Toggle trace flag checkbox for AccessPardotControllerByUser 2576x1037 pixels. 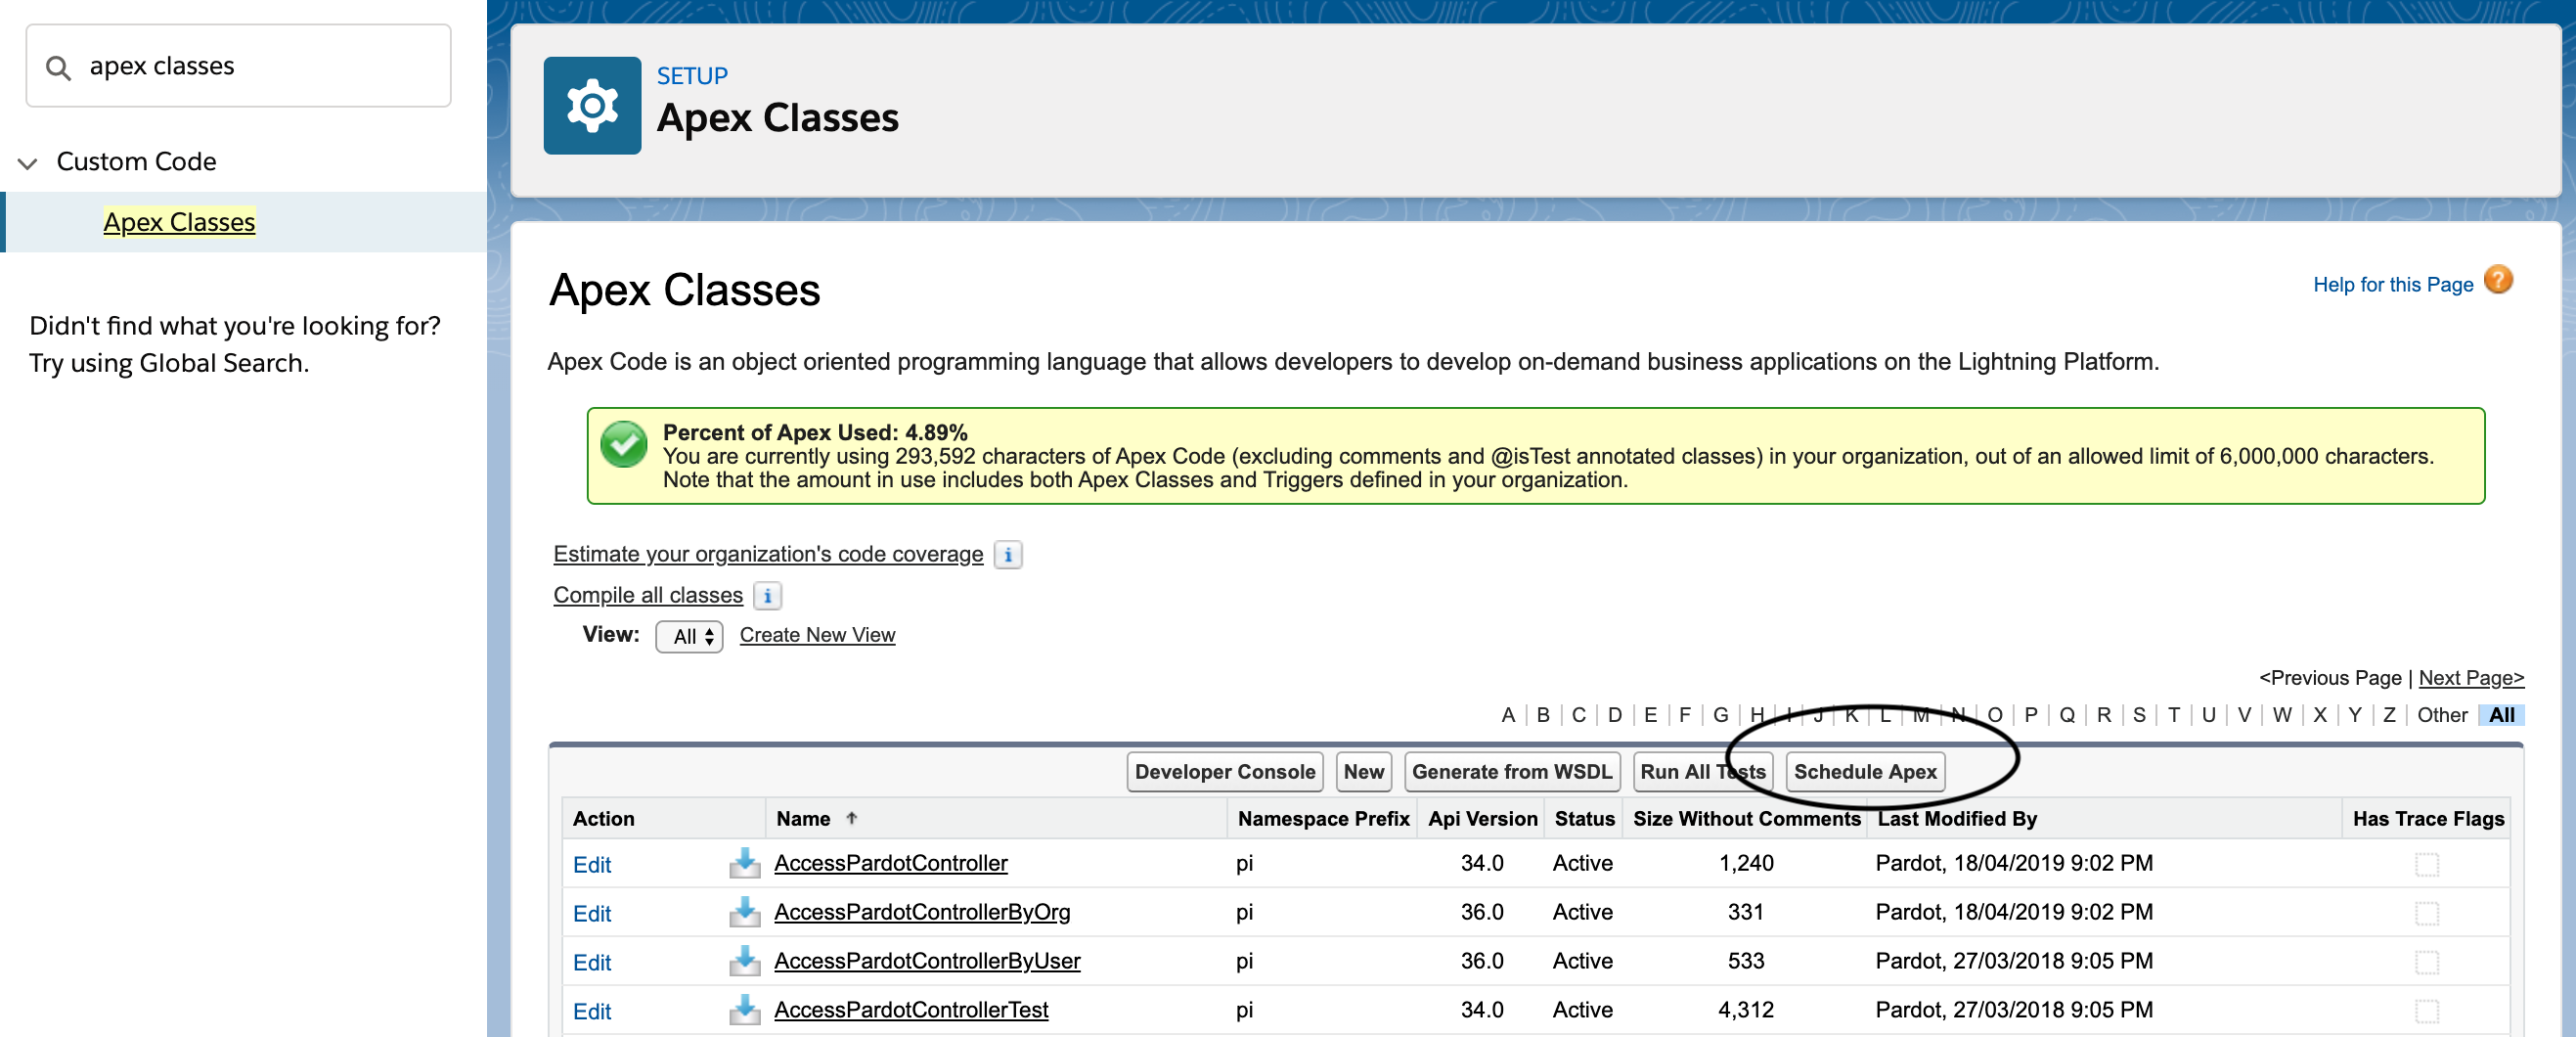2426,962
